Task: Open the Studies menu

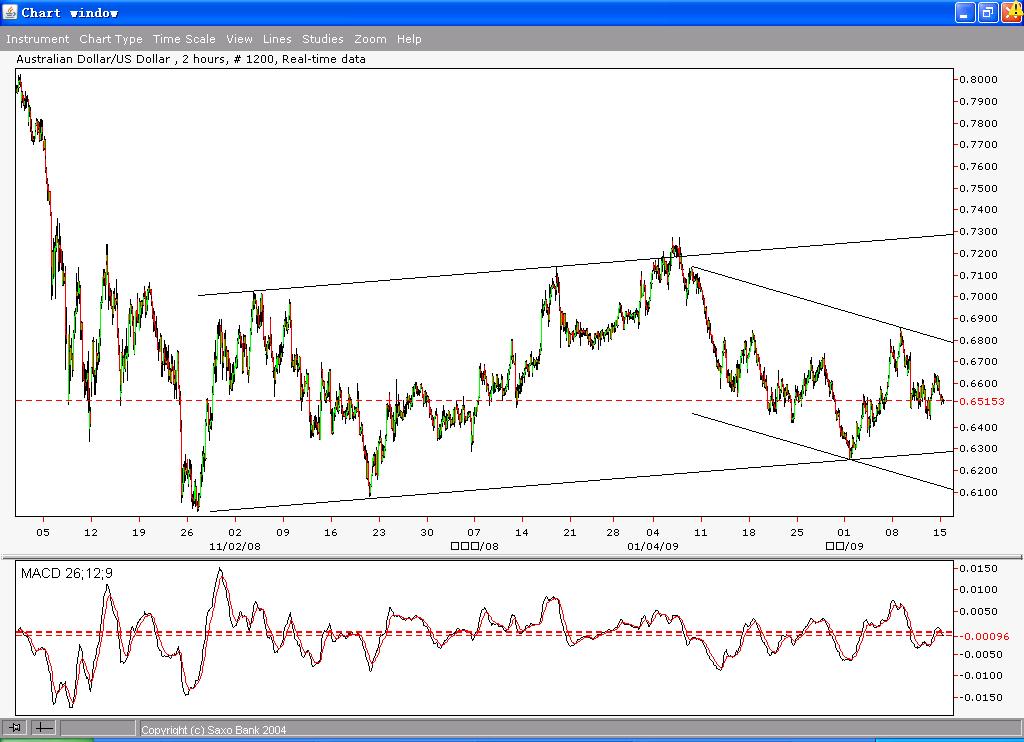Action: tap(323, 39)
